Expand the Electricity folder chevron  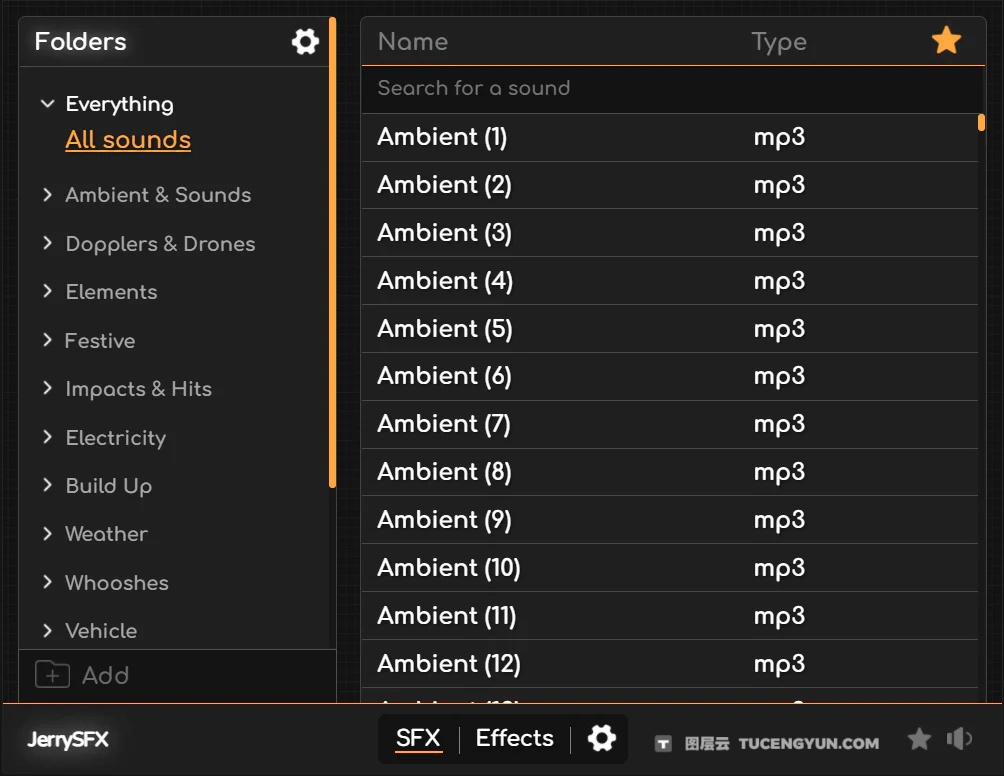[x=47, y=437]
